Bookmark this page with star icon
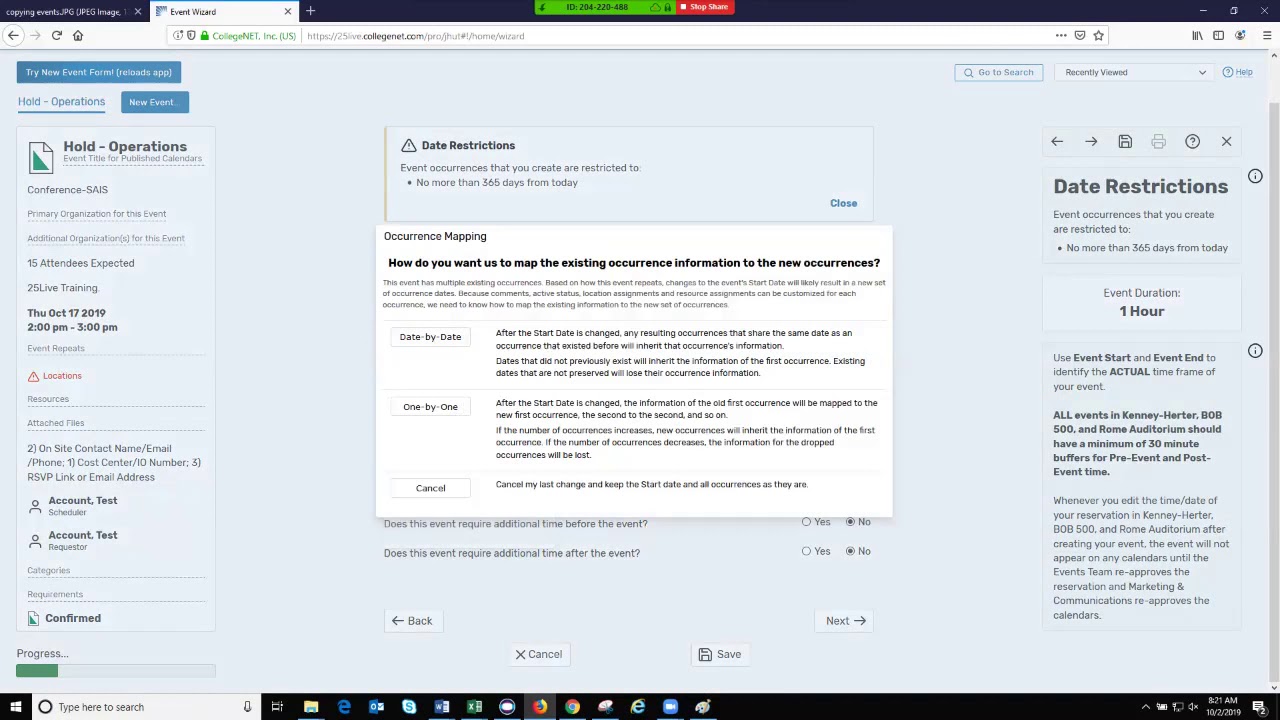 click(x=1098, y=36)
